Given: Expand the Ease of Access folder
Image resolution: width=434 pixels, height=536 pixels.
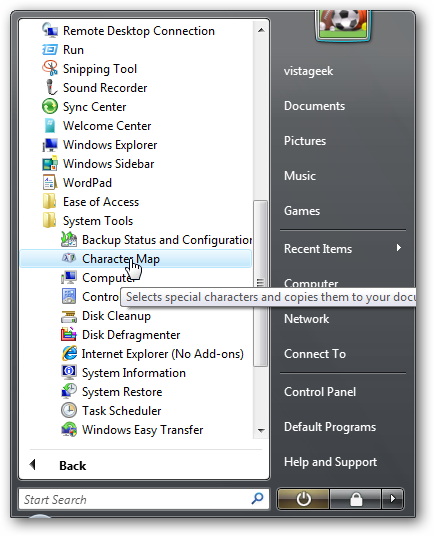Looking at the screenshot, I should (x=91, y=202).
